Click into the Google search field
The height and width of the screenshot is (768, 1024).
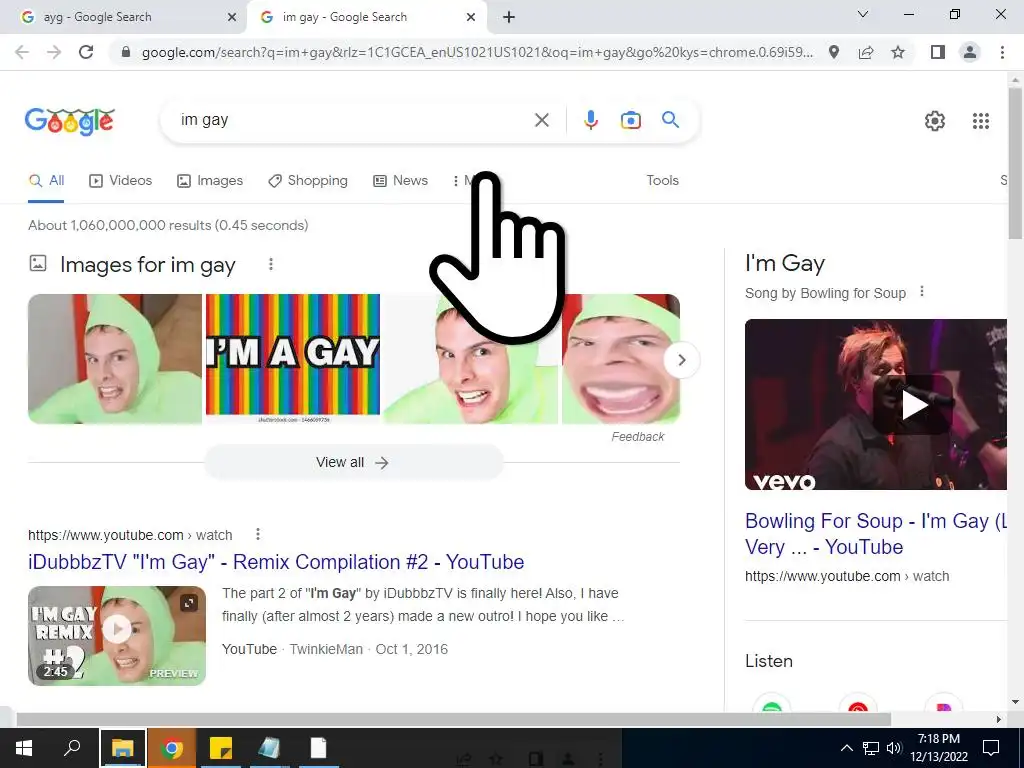pyautogui.click(x=353, y=120)
